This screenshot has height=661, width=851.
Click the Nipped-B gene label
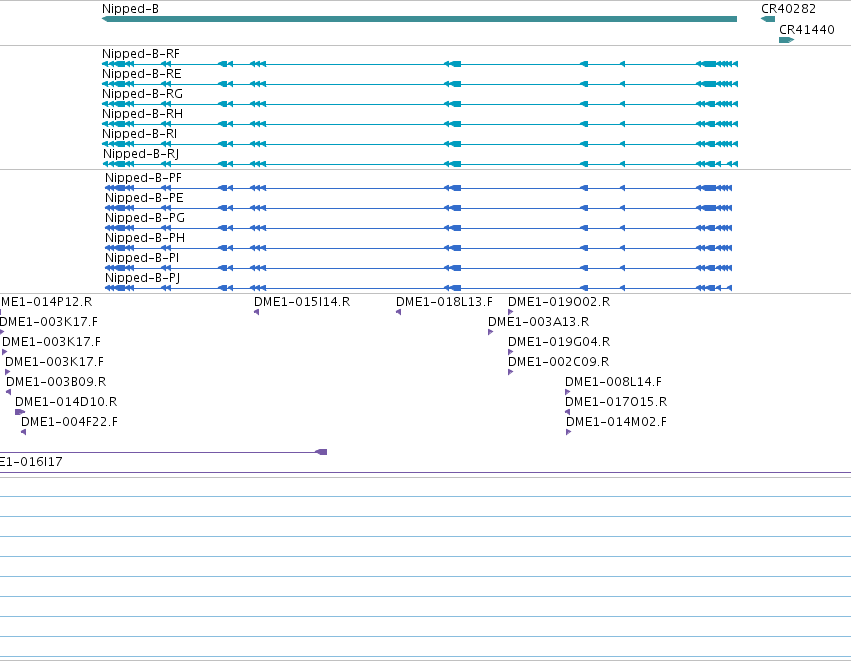coord(130,9)
